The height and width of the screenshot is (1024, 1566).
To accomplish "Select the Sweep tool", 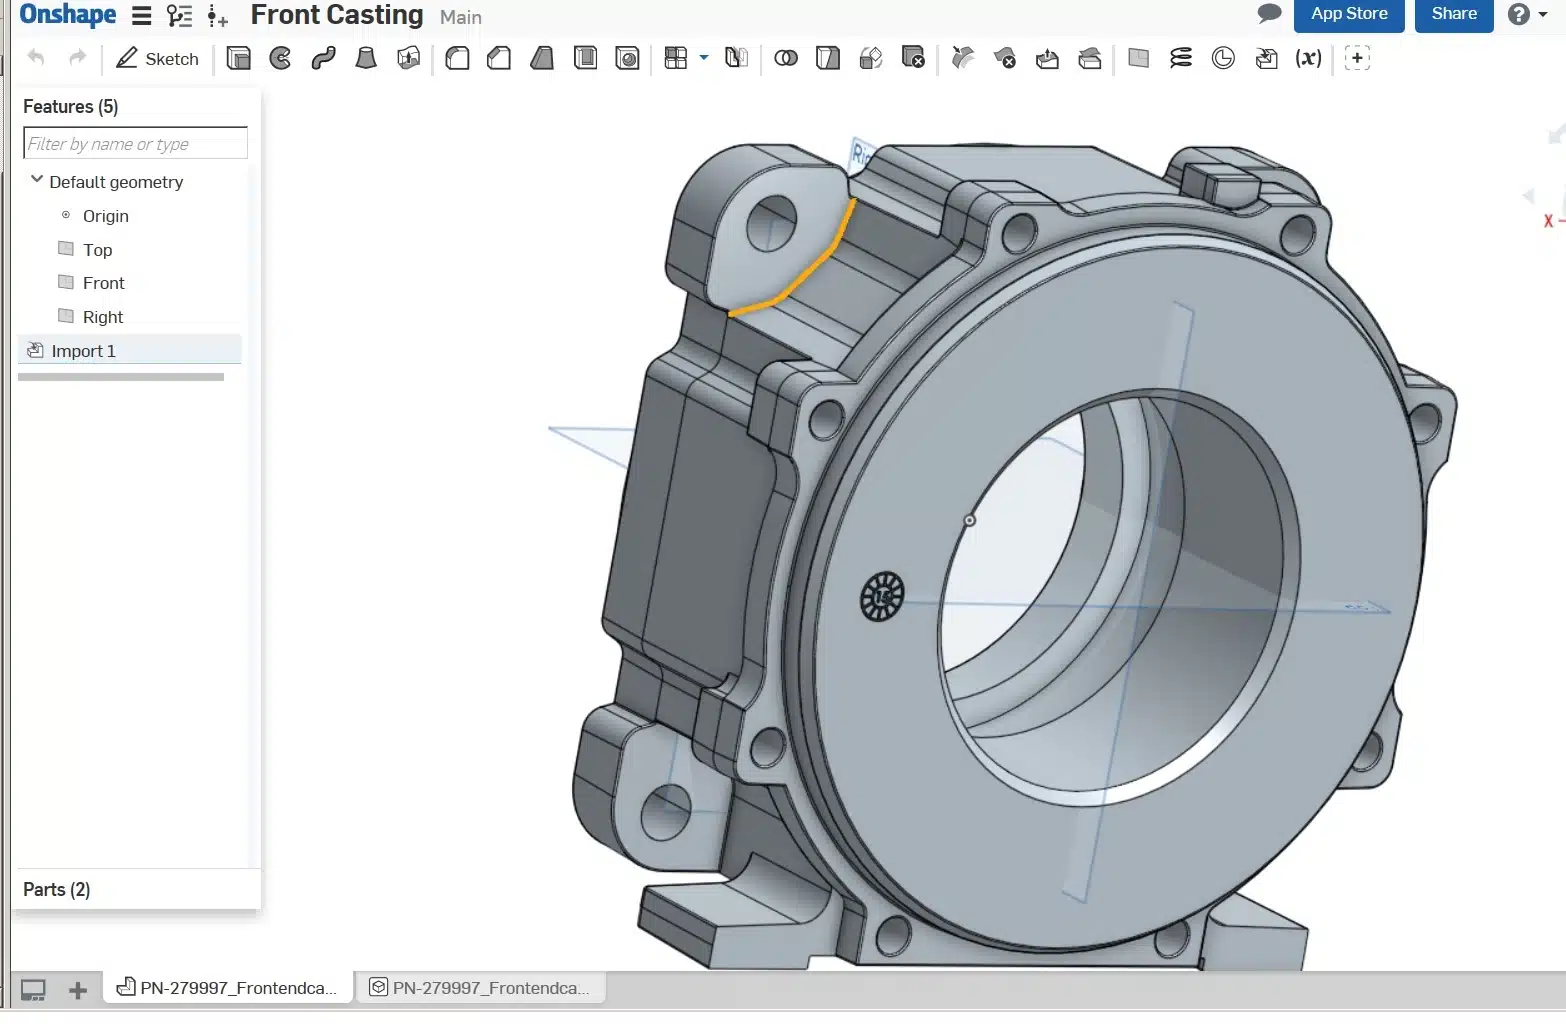I will pos(322,58).
